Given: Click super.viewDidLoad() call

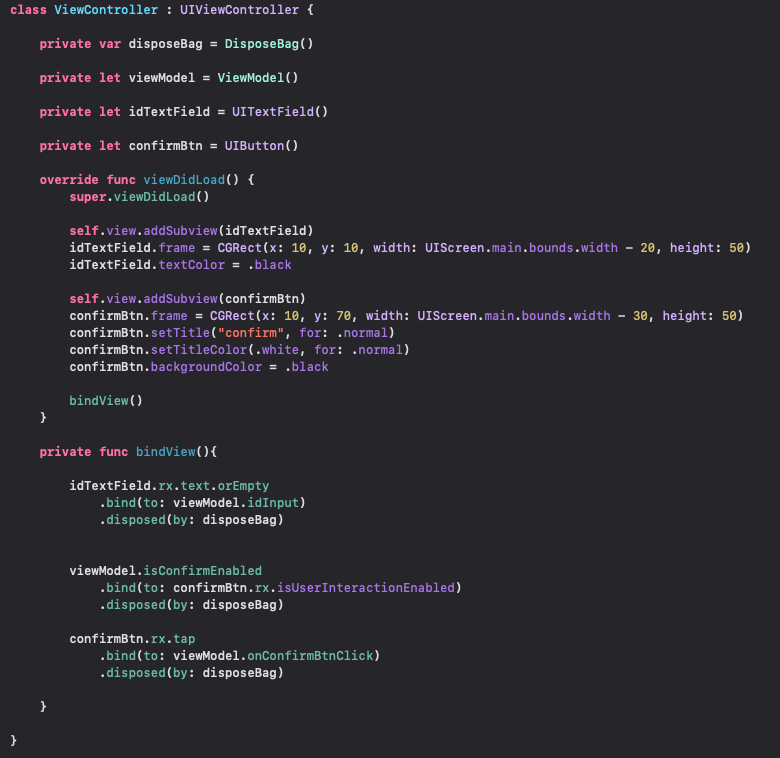Looking at the screenshot, I should point(139,197).
